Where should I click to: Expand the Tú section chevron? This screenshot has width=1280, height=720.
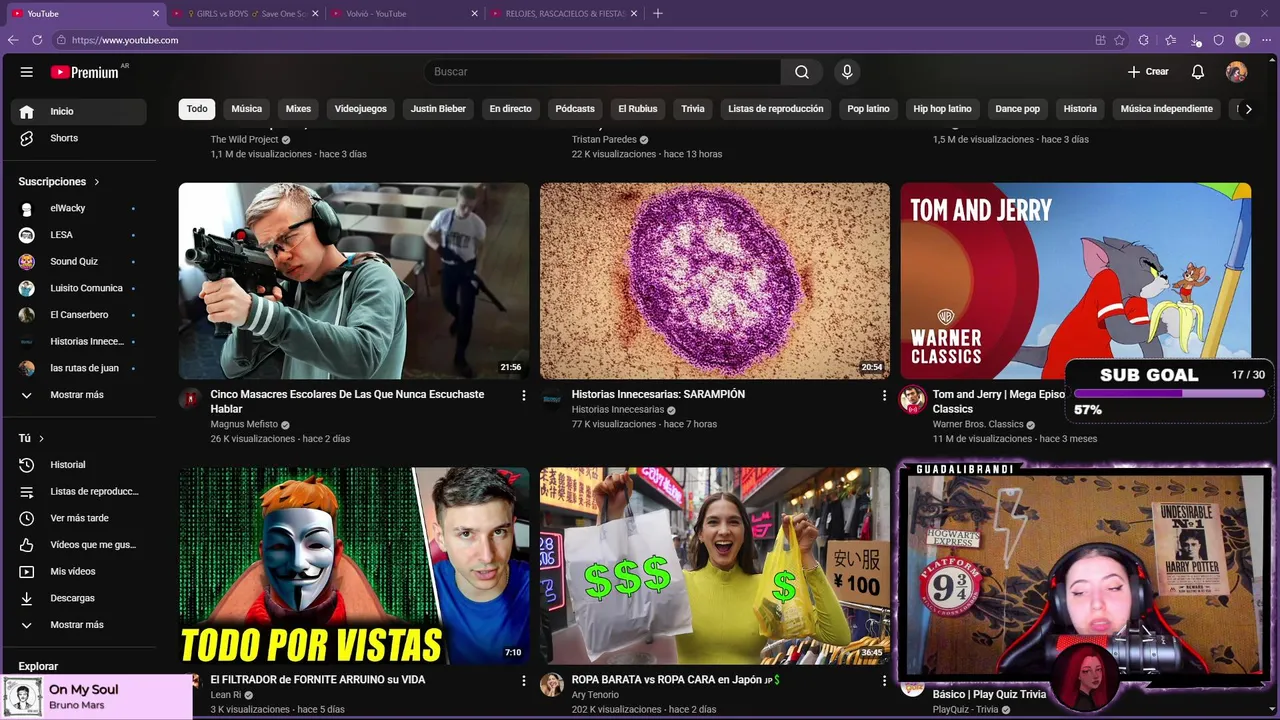click(41, 438)
